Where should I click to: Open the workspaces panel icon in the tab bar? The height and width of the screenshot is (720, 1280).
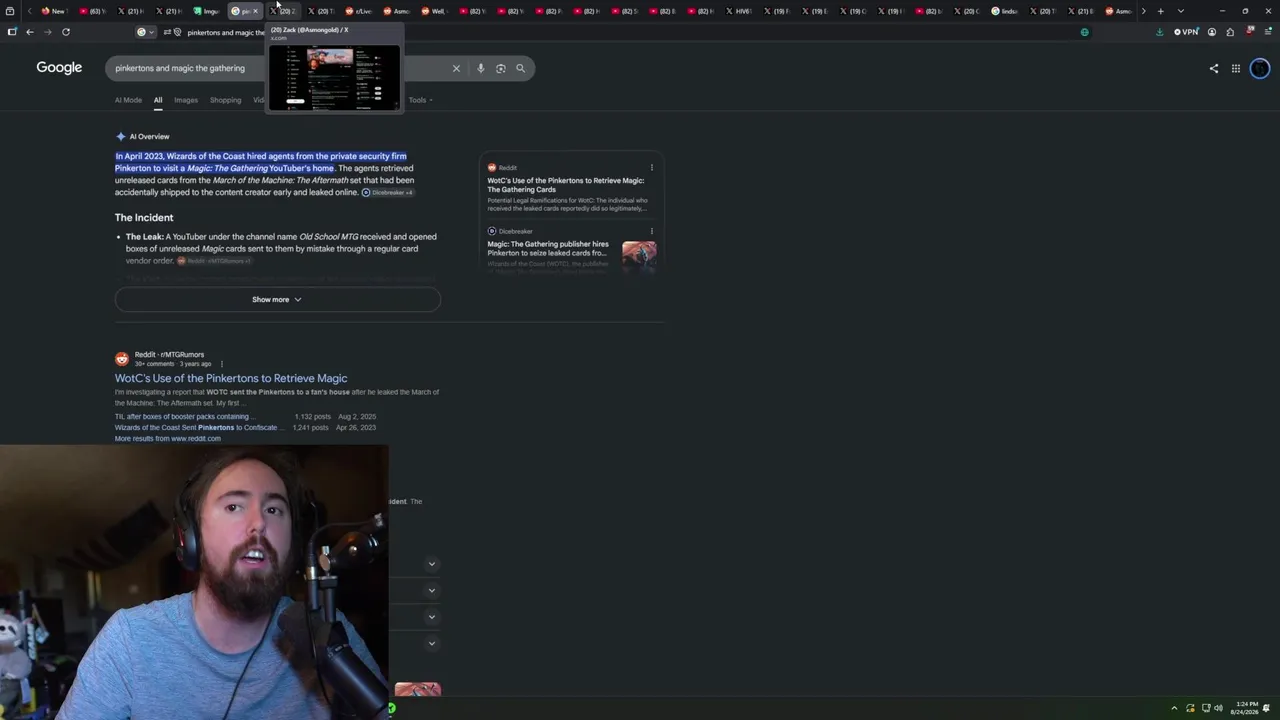coord(10,11)
